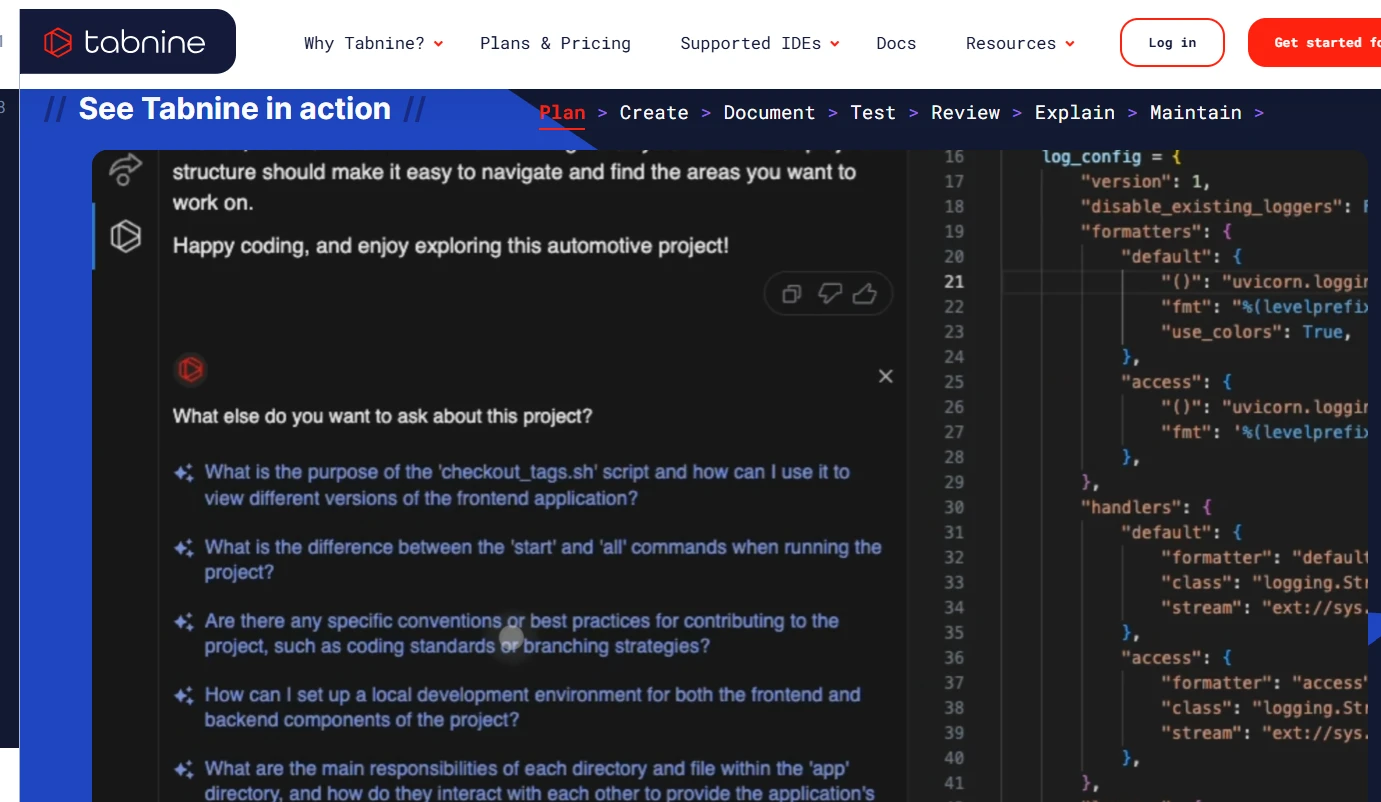Viewport: 1381px width, 802px height.
Task: Expand the Supported IDEs menu
Action: coord(759,43)
